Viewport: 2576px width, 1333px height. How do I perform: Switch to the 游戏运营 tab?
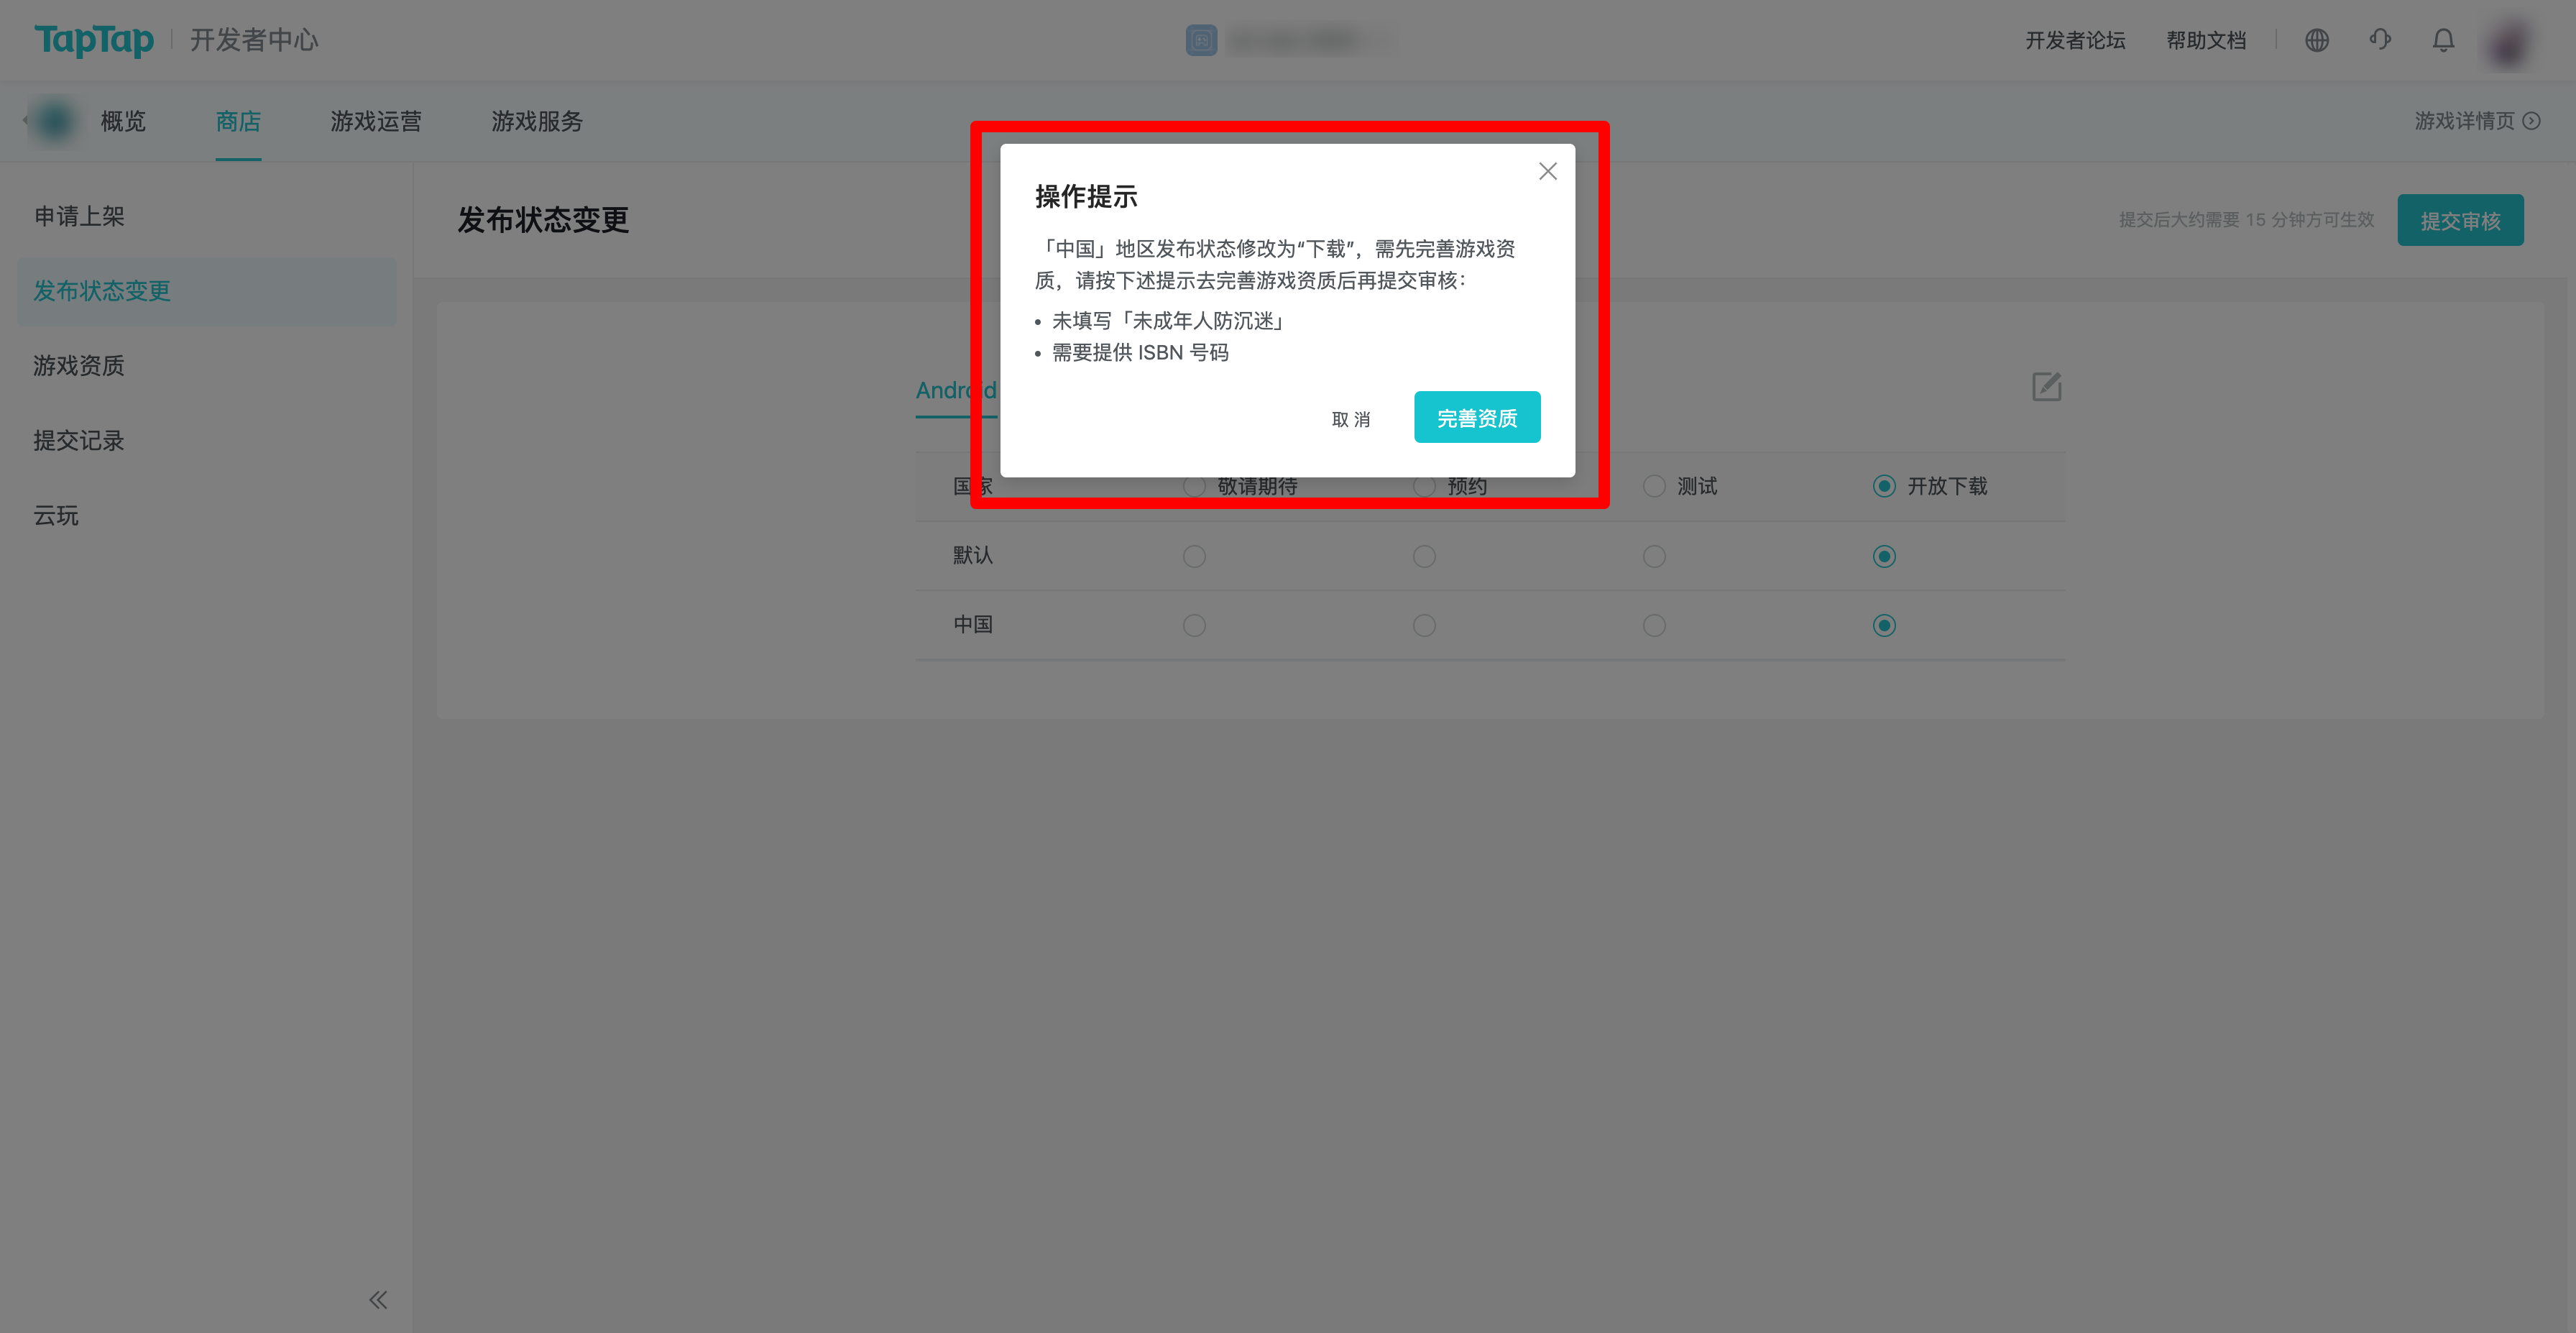click(x=376, y=121)
